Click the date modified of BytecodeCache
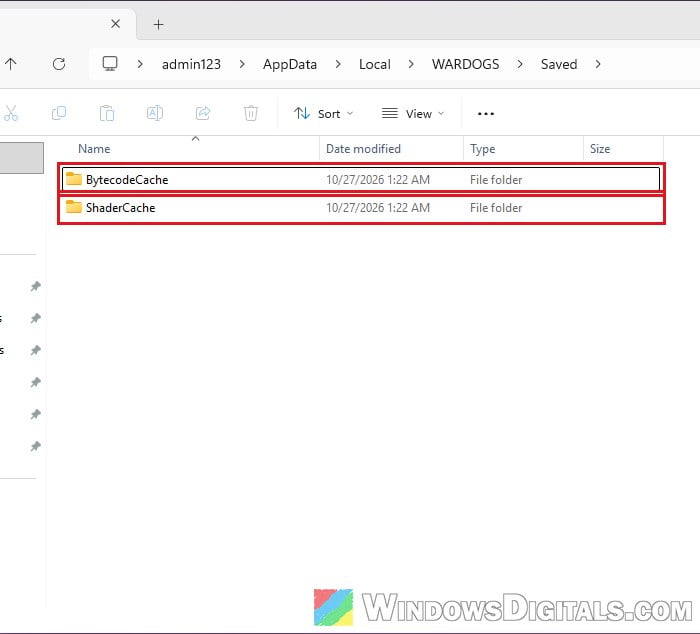This screenshot has width=700, height=634. [378, 179]
